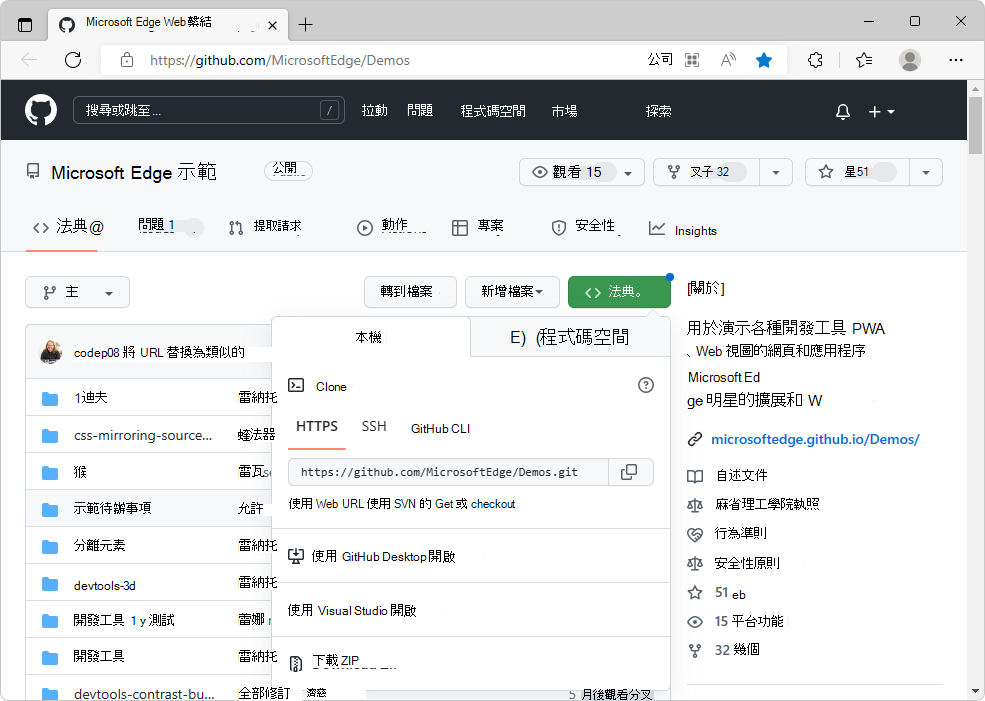Image resolution: width=985 pixels, height=701 pixels.
Task: Open the 問題 1 issues tab
Action: pyautogui.click(x=168, y=226)
